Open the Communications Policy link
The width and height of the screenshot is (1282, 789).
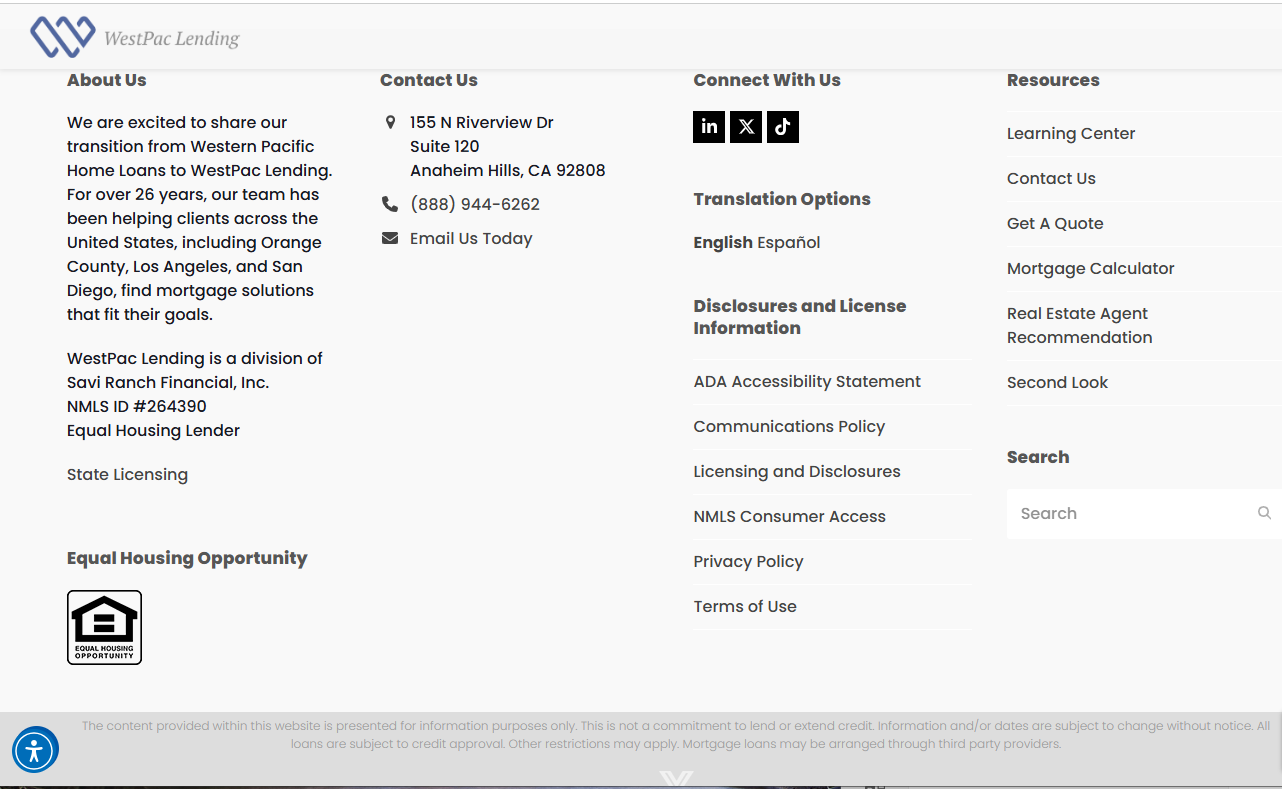click(x=789, y=426)
